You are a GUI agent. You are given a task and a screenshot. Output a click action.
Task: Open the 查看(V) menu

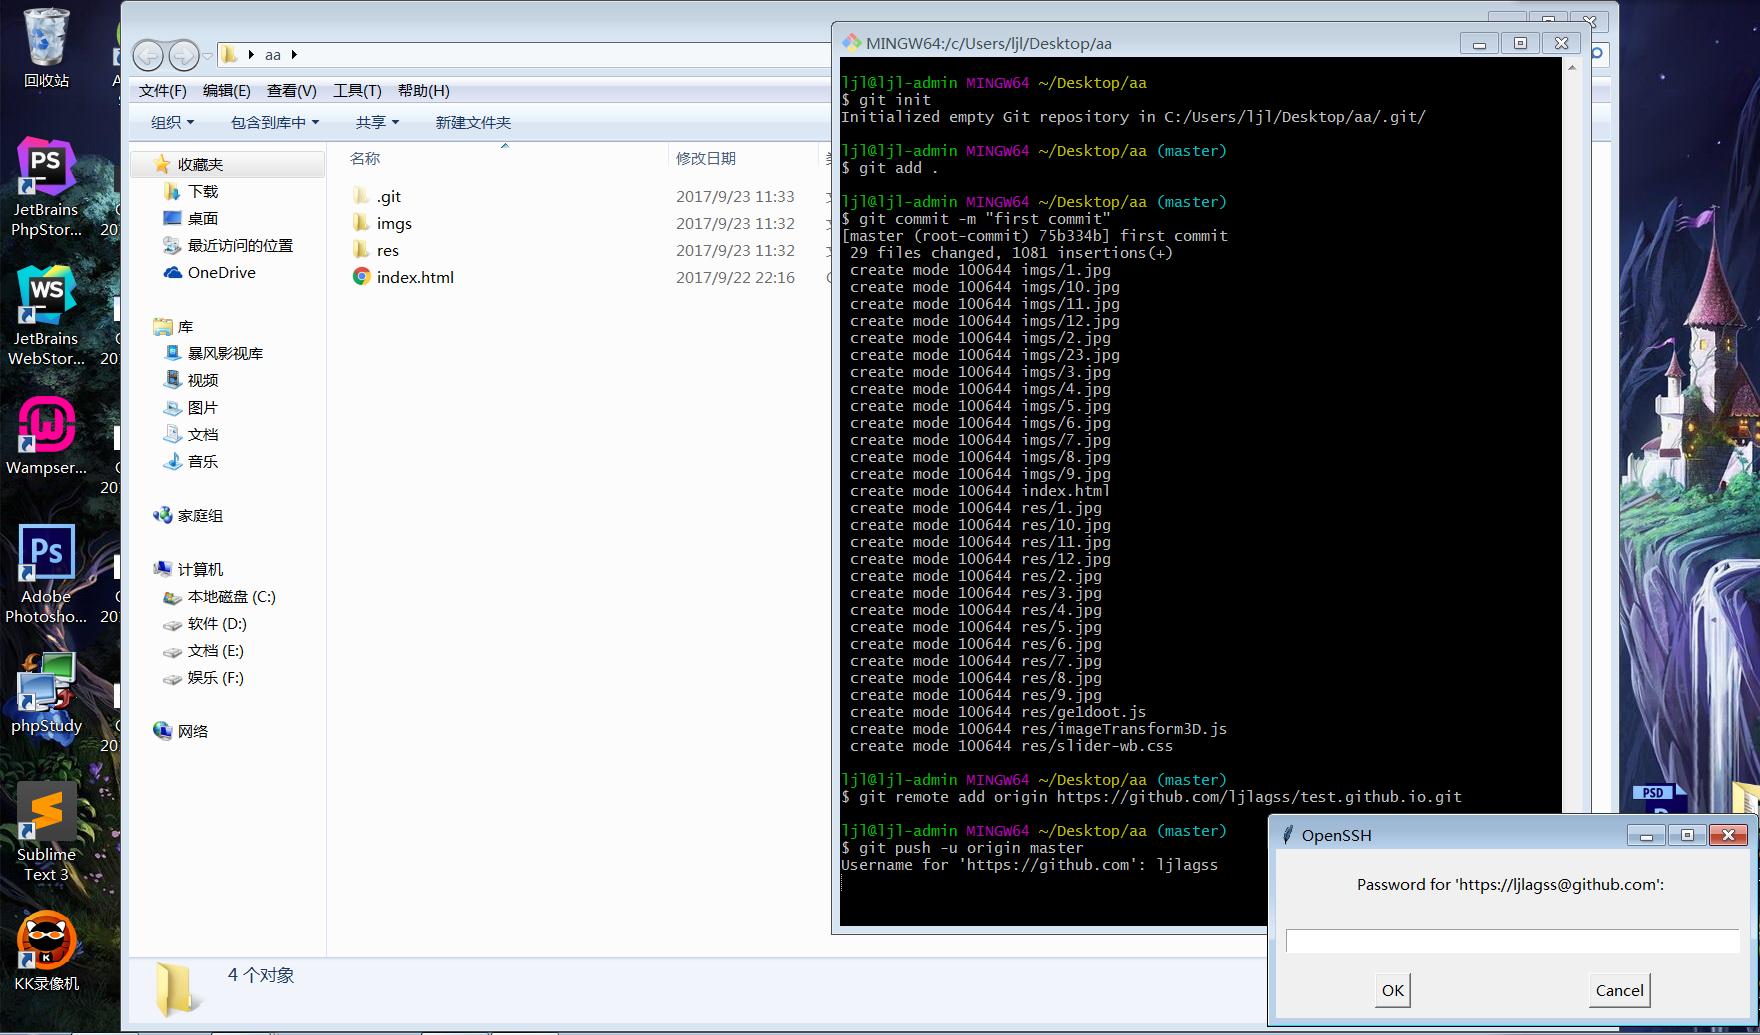(x=292, y=91)
